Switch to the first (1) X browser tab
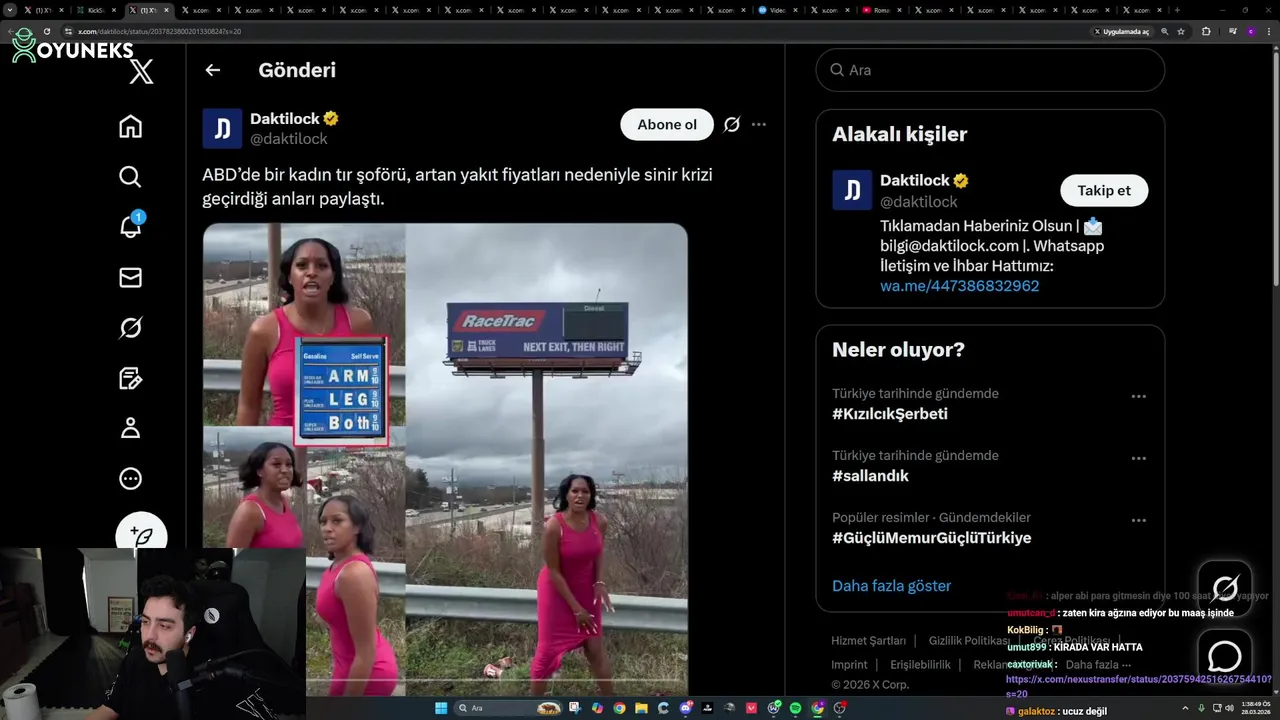Viewport: 1280px width, 720px height. tap(44, 10)
